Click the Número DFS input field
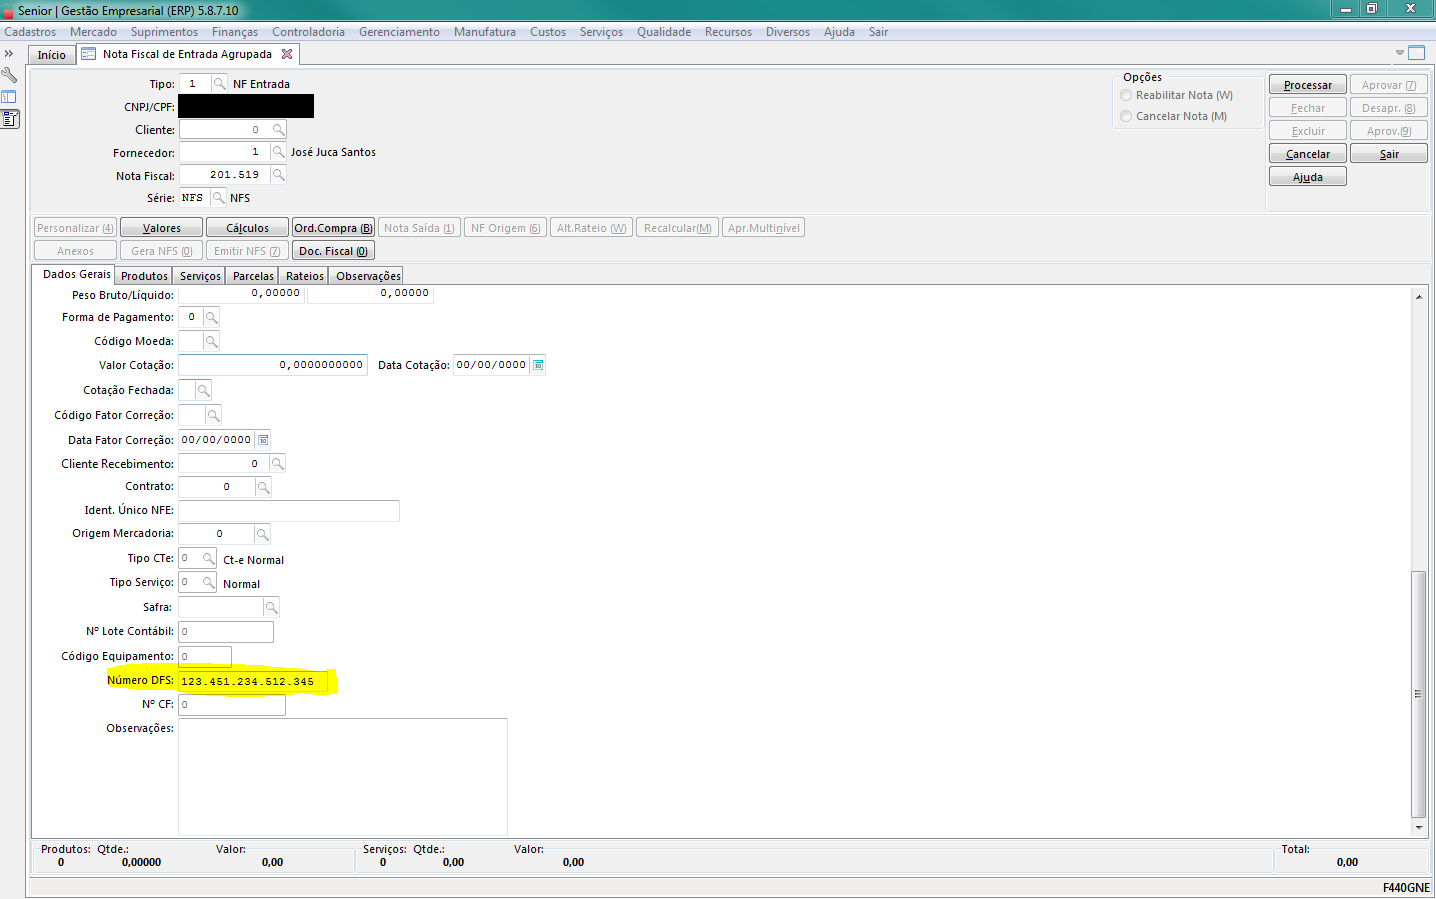1436x899 pixels. point(254,682)
